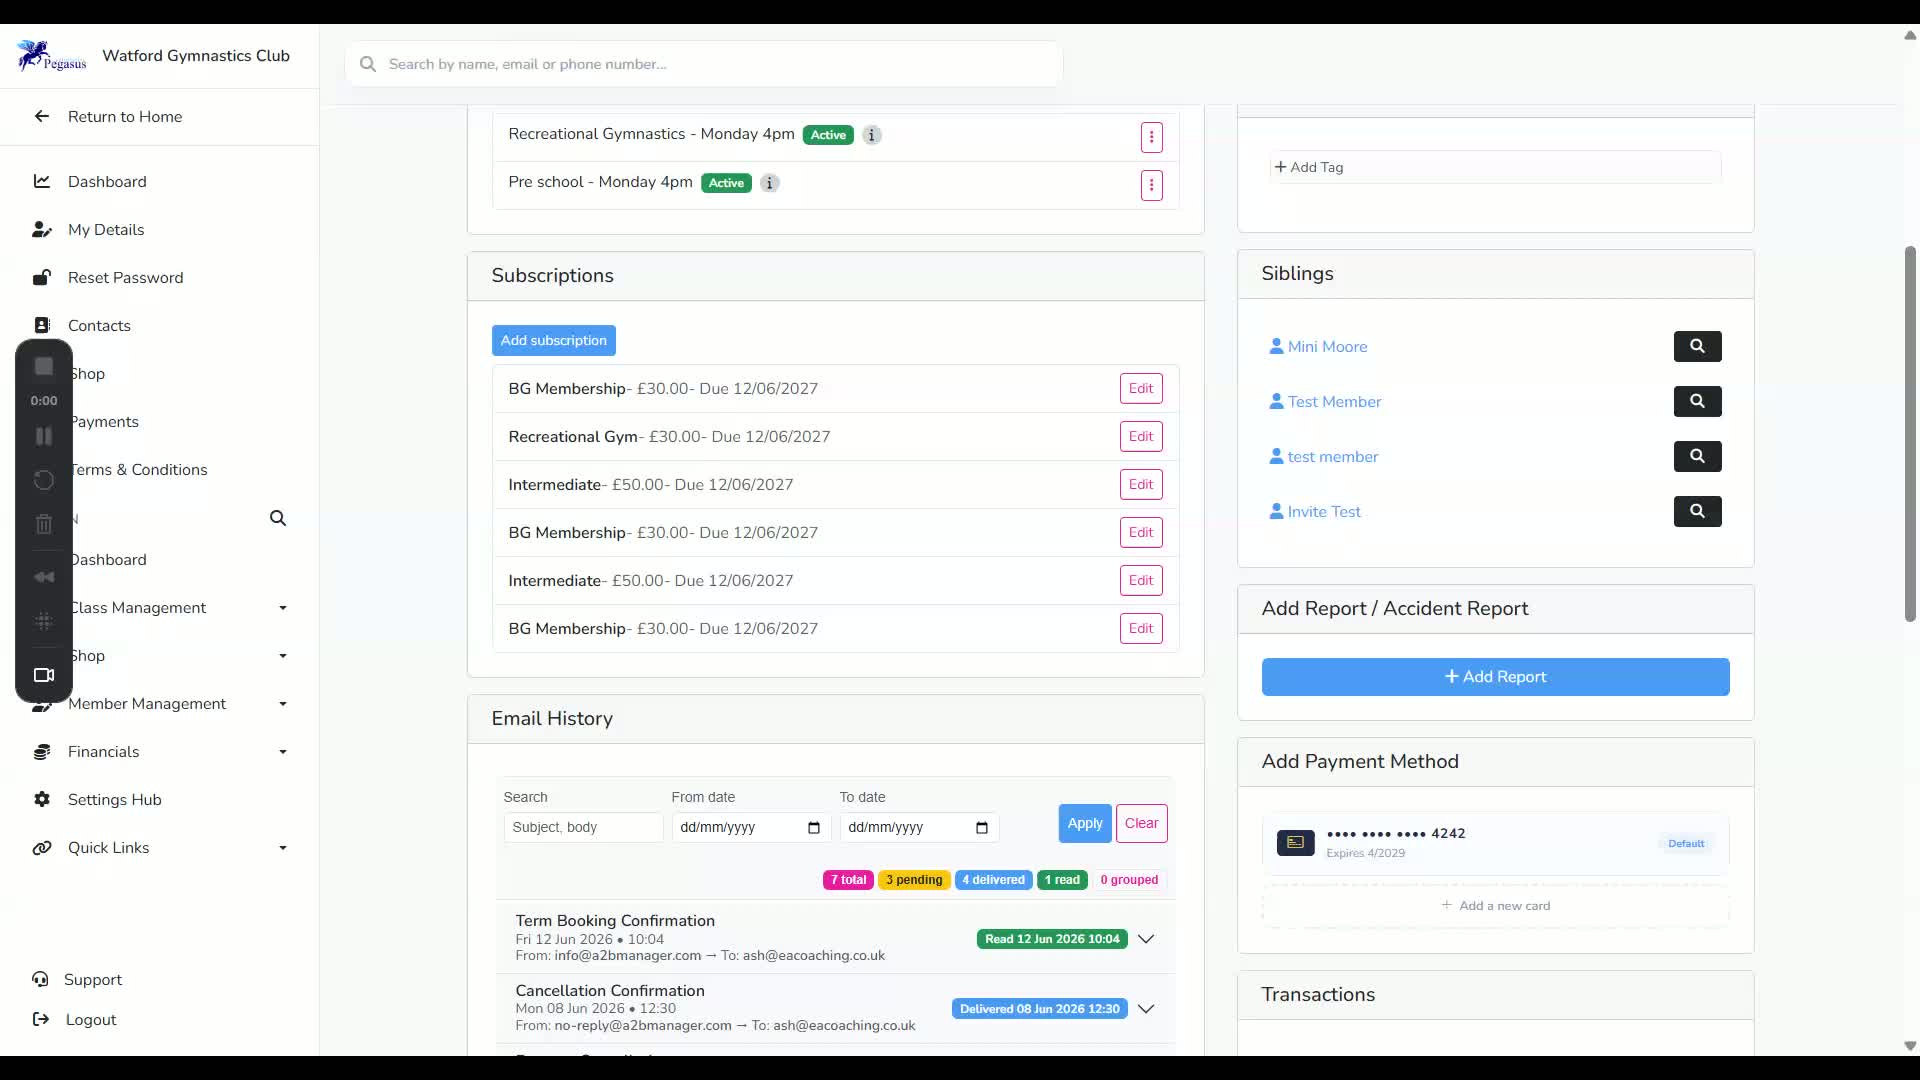Open three-dot menu for Pre school class
The image size is (1920, 1080).
pyautogui.click(x=1151, y=185)
